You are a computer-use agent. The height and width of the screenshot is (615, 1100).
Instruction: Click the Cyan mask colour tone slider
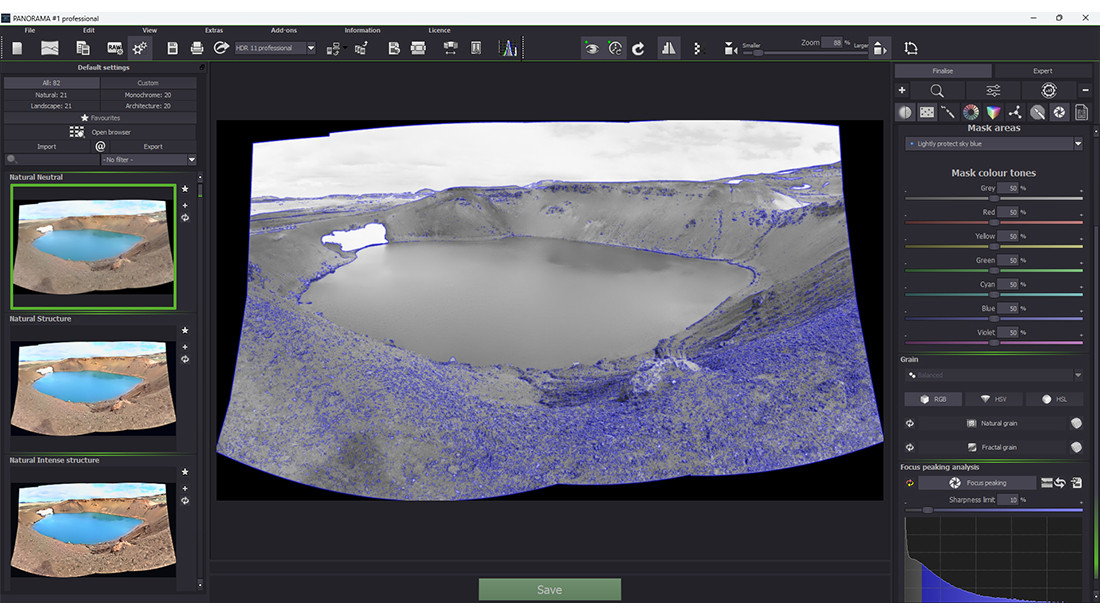[993, 294]
